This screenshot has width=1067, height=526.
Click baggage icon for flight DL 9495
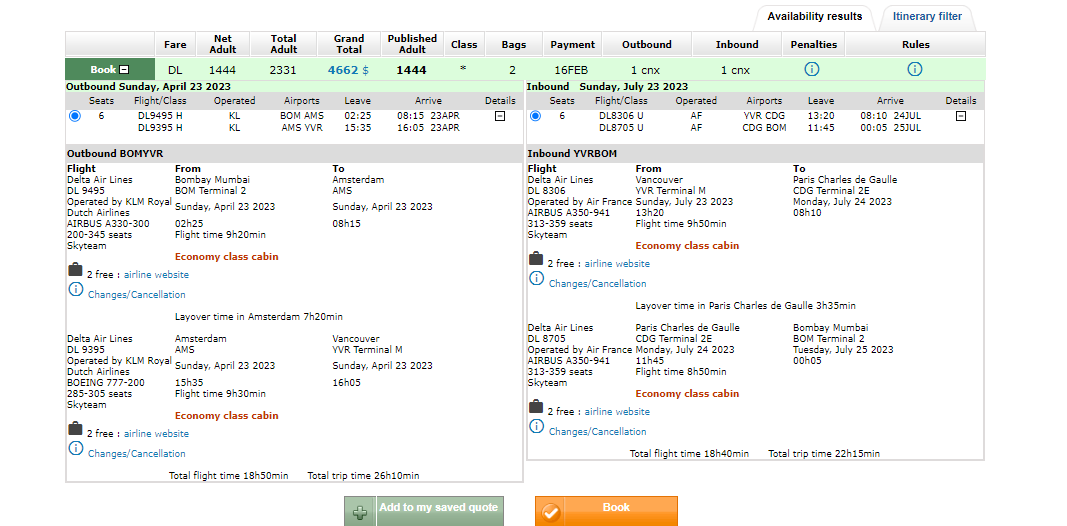[75, 270]
